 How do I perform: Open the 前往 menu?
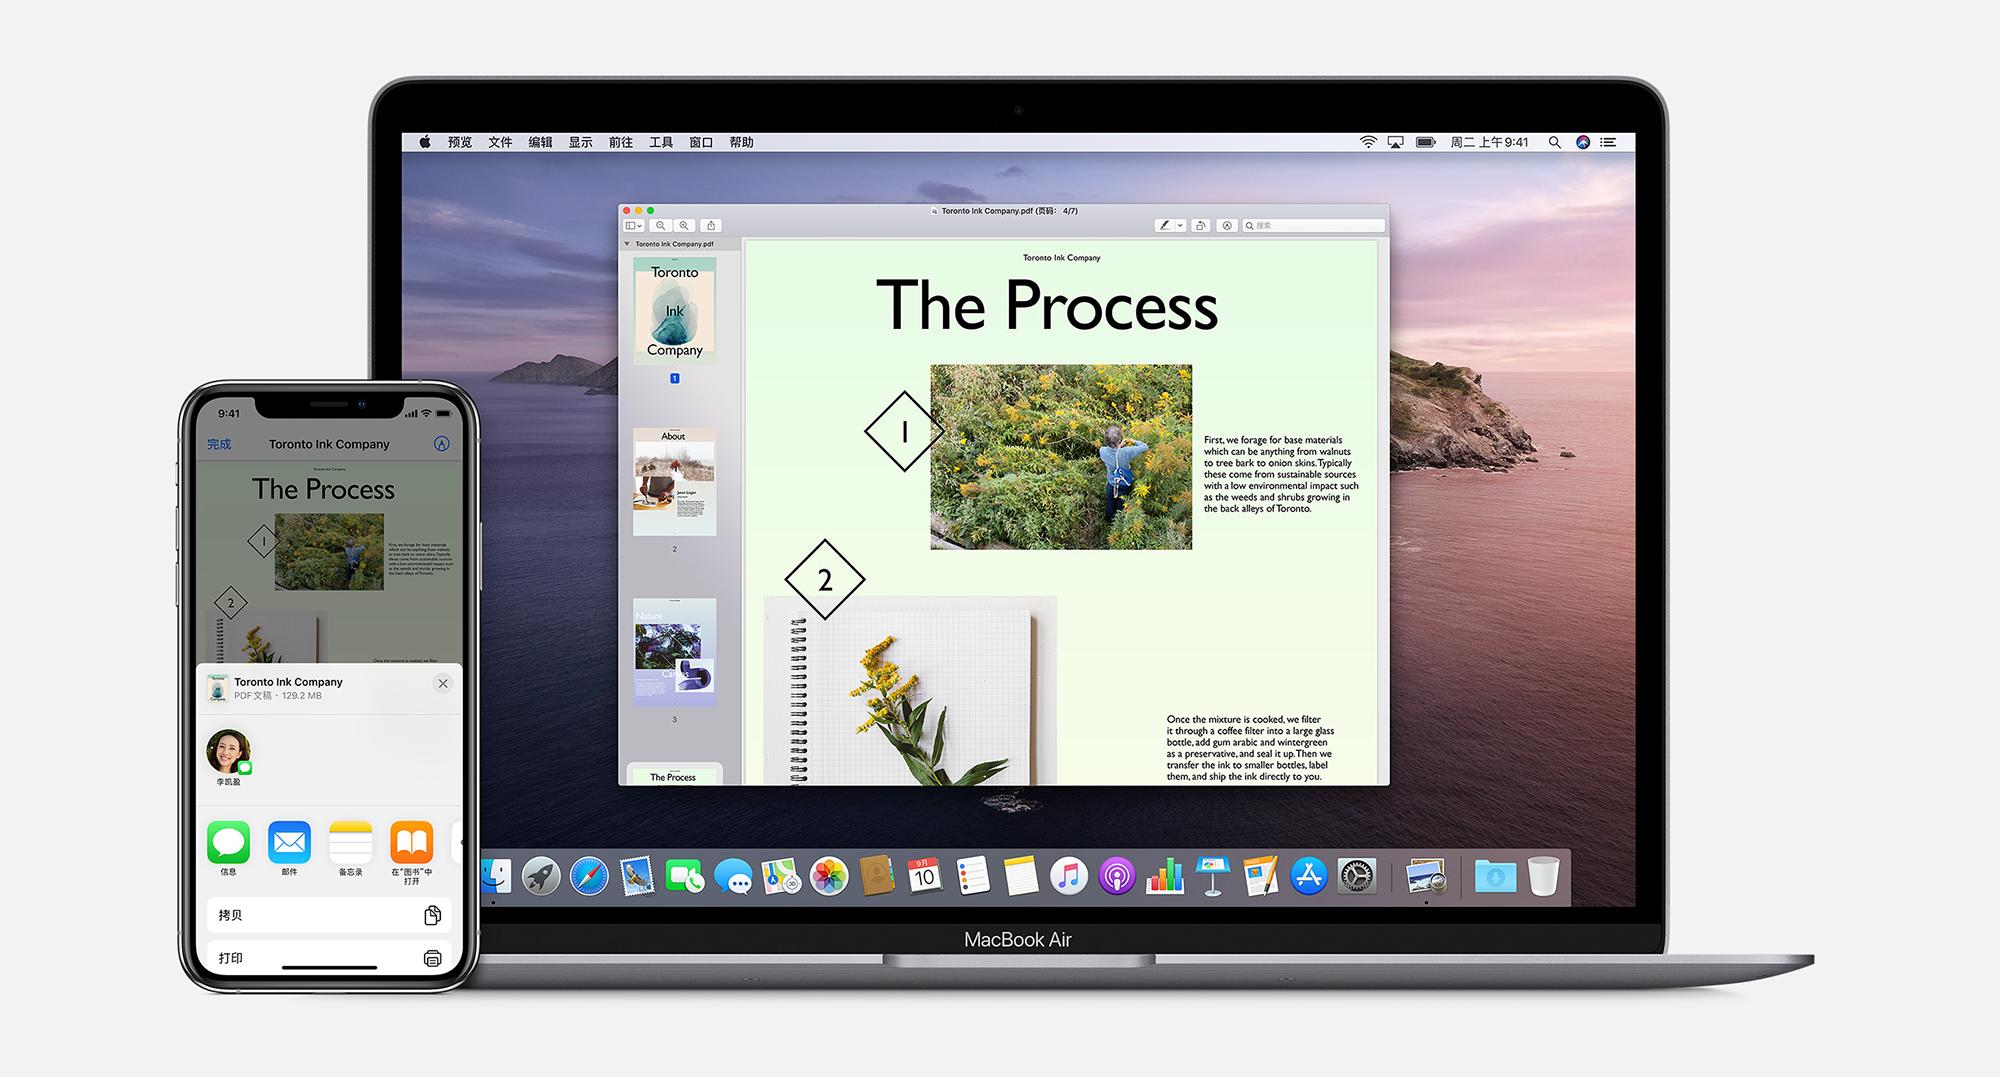point(621,142)
